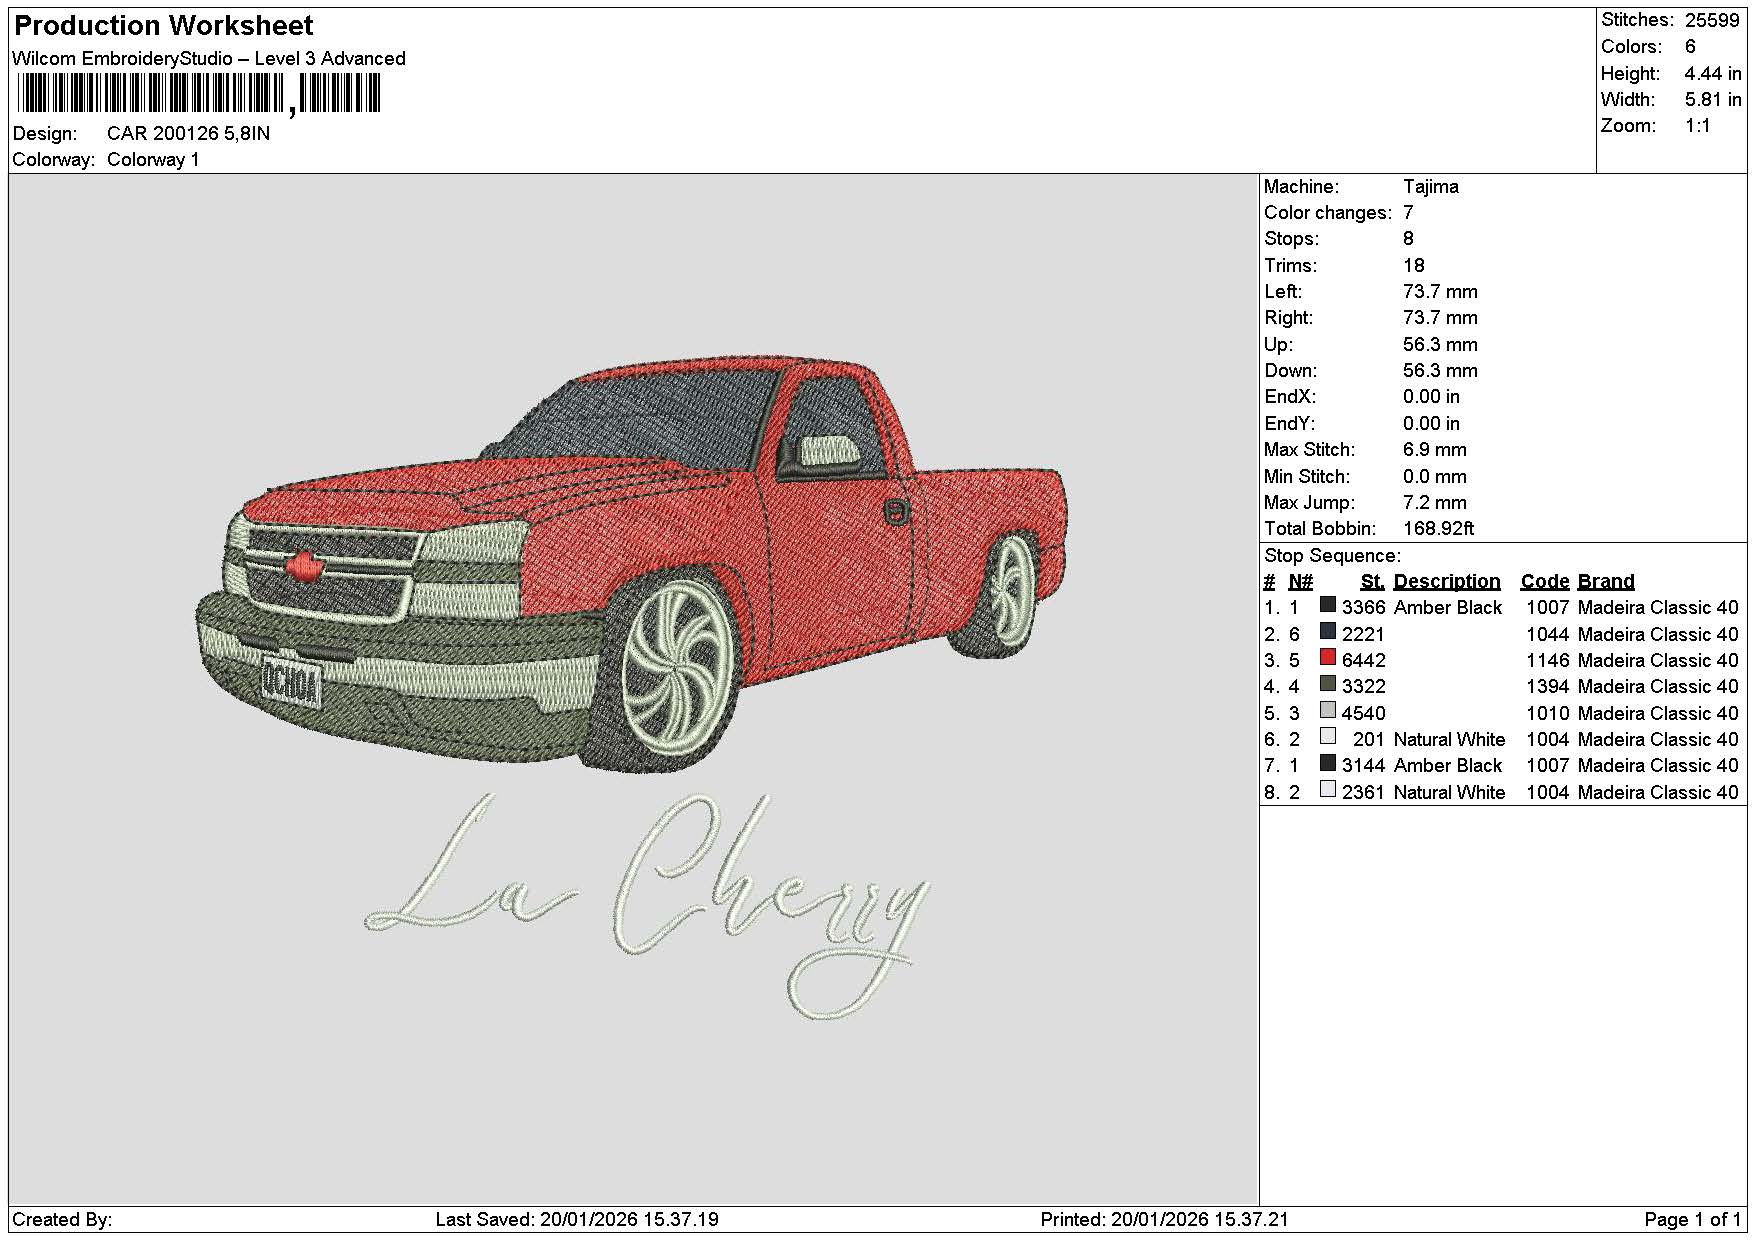Select the black swatch beside stitch count 3144
This screenshot has width=1755, height=1240.
tap(1328, 763)
